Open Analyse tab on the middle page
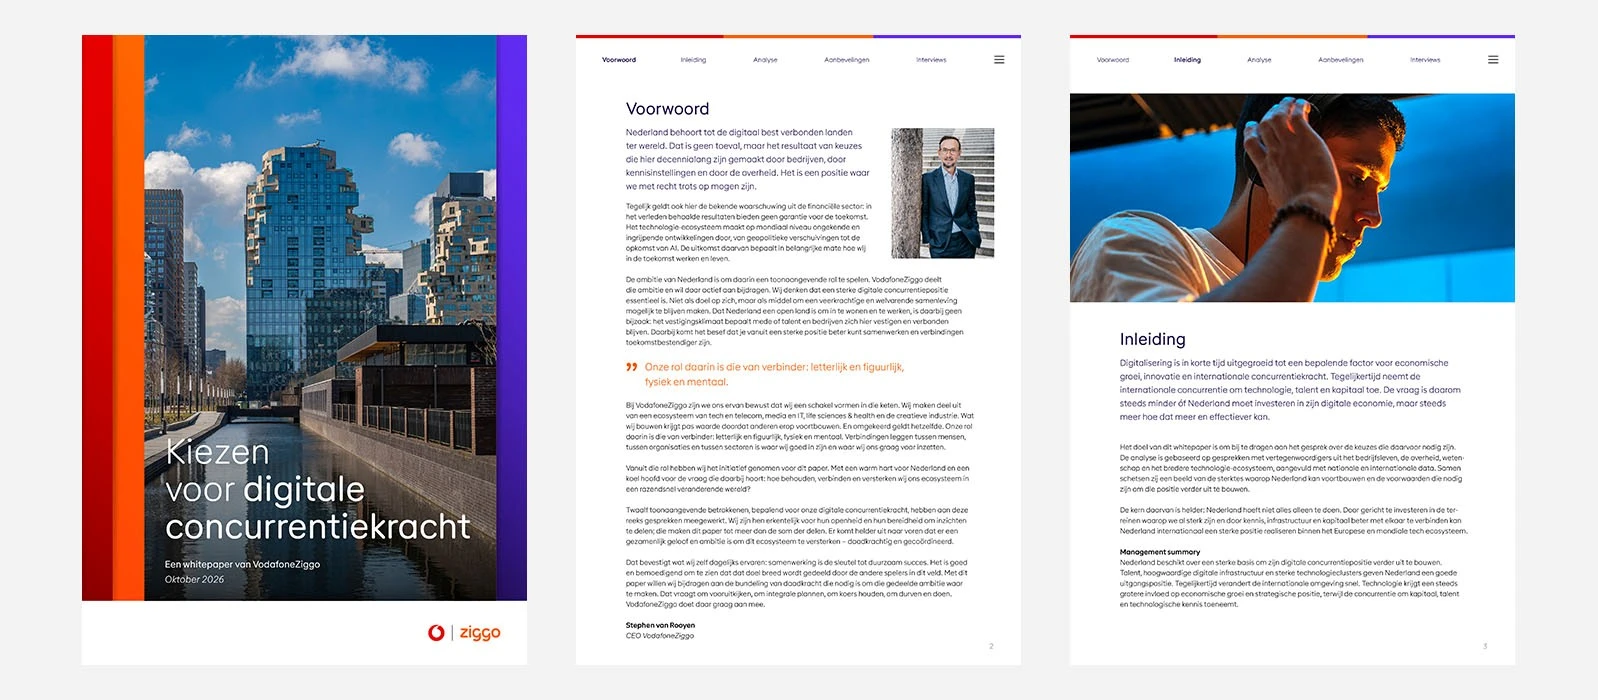The width and height of the screenshot is (1598, 700). pyautogui.click(x=765, y=60)
